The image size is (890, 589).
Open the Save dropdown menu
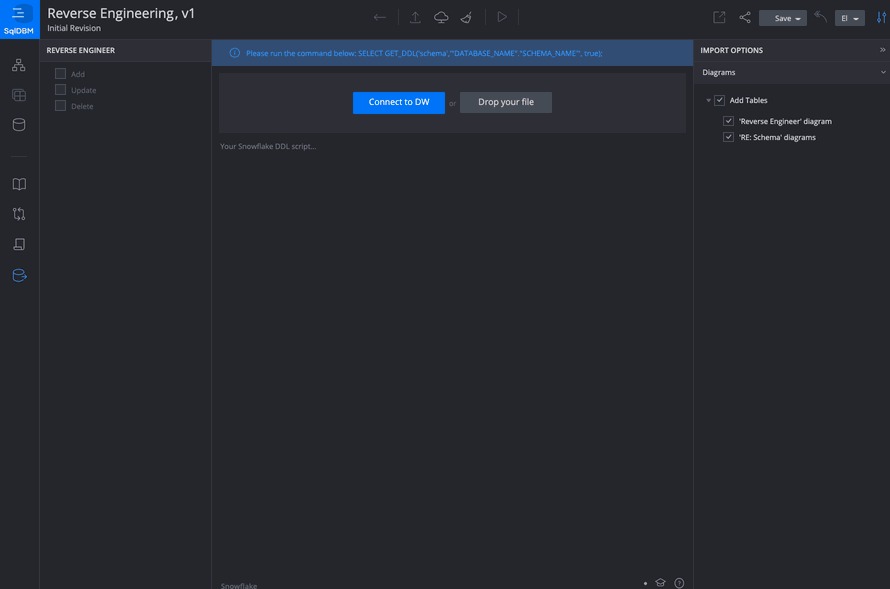point(795,18)
